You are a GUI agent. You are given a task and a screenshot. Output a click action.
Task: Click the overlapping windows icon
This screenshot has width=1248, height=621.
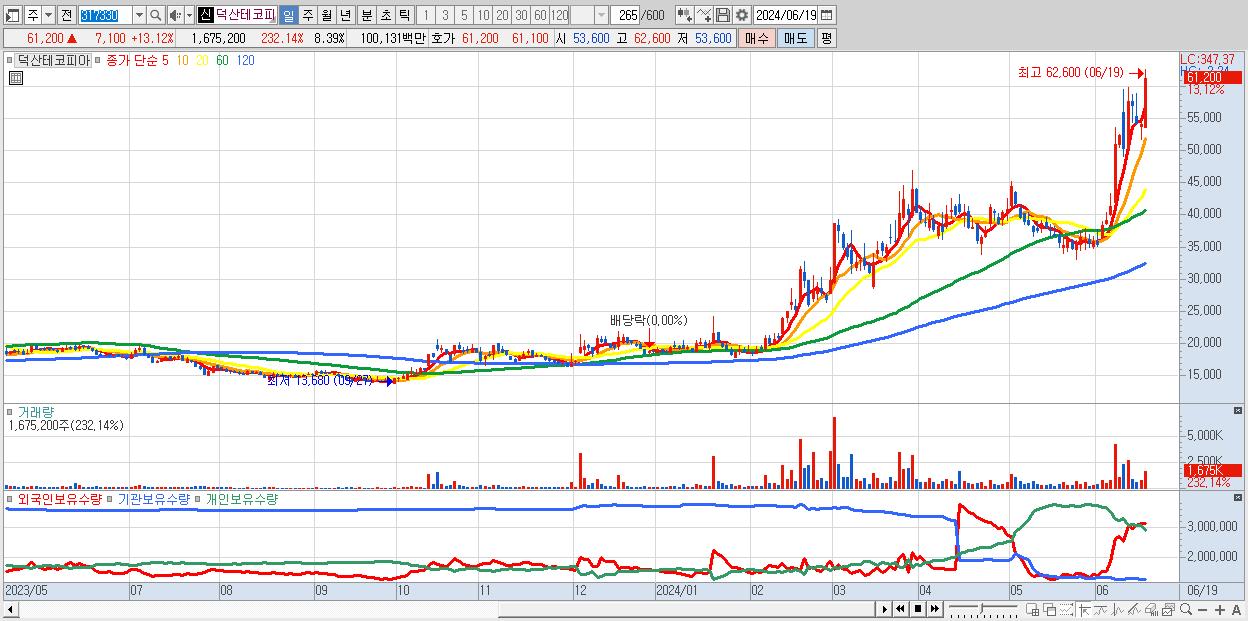[1049, 610]
